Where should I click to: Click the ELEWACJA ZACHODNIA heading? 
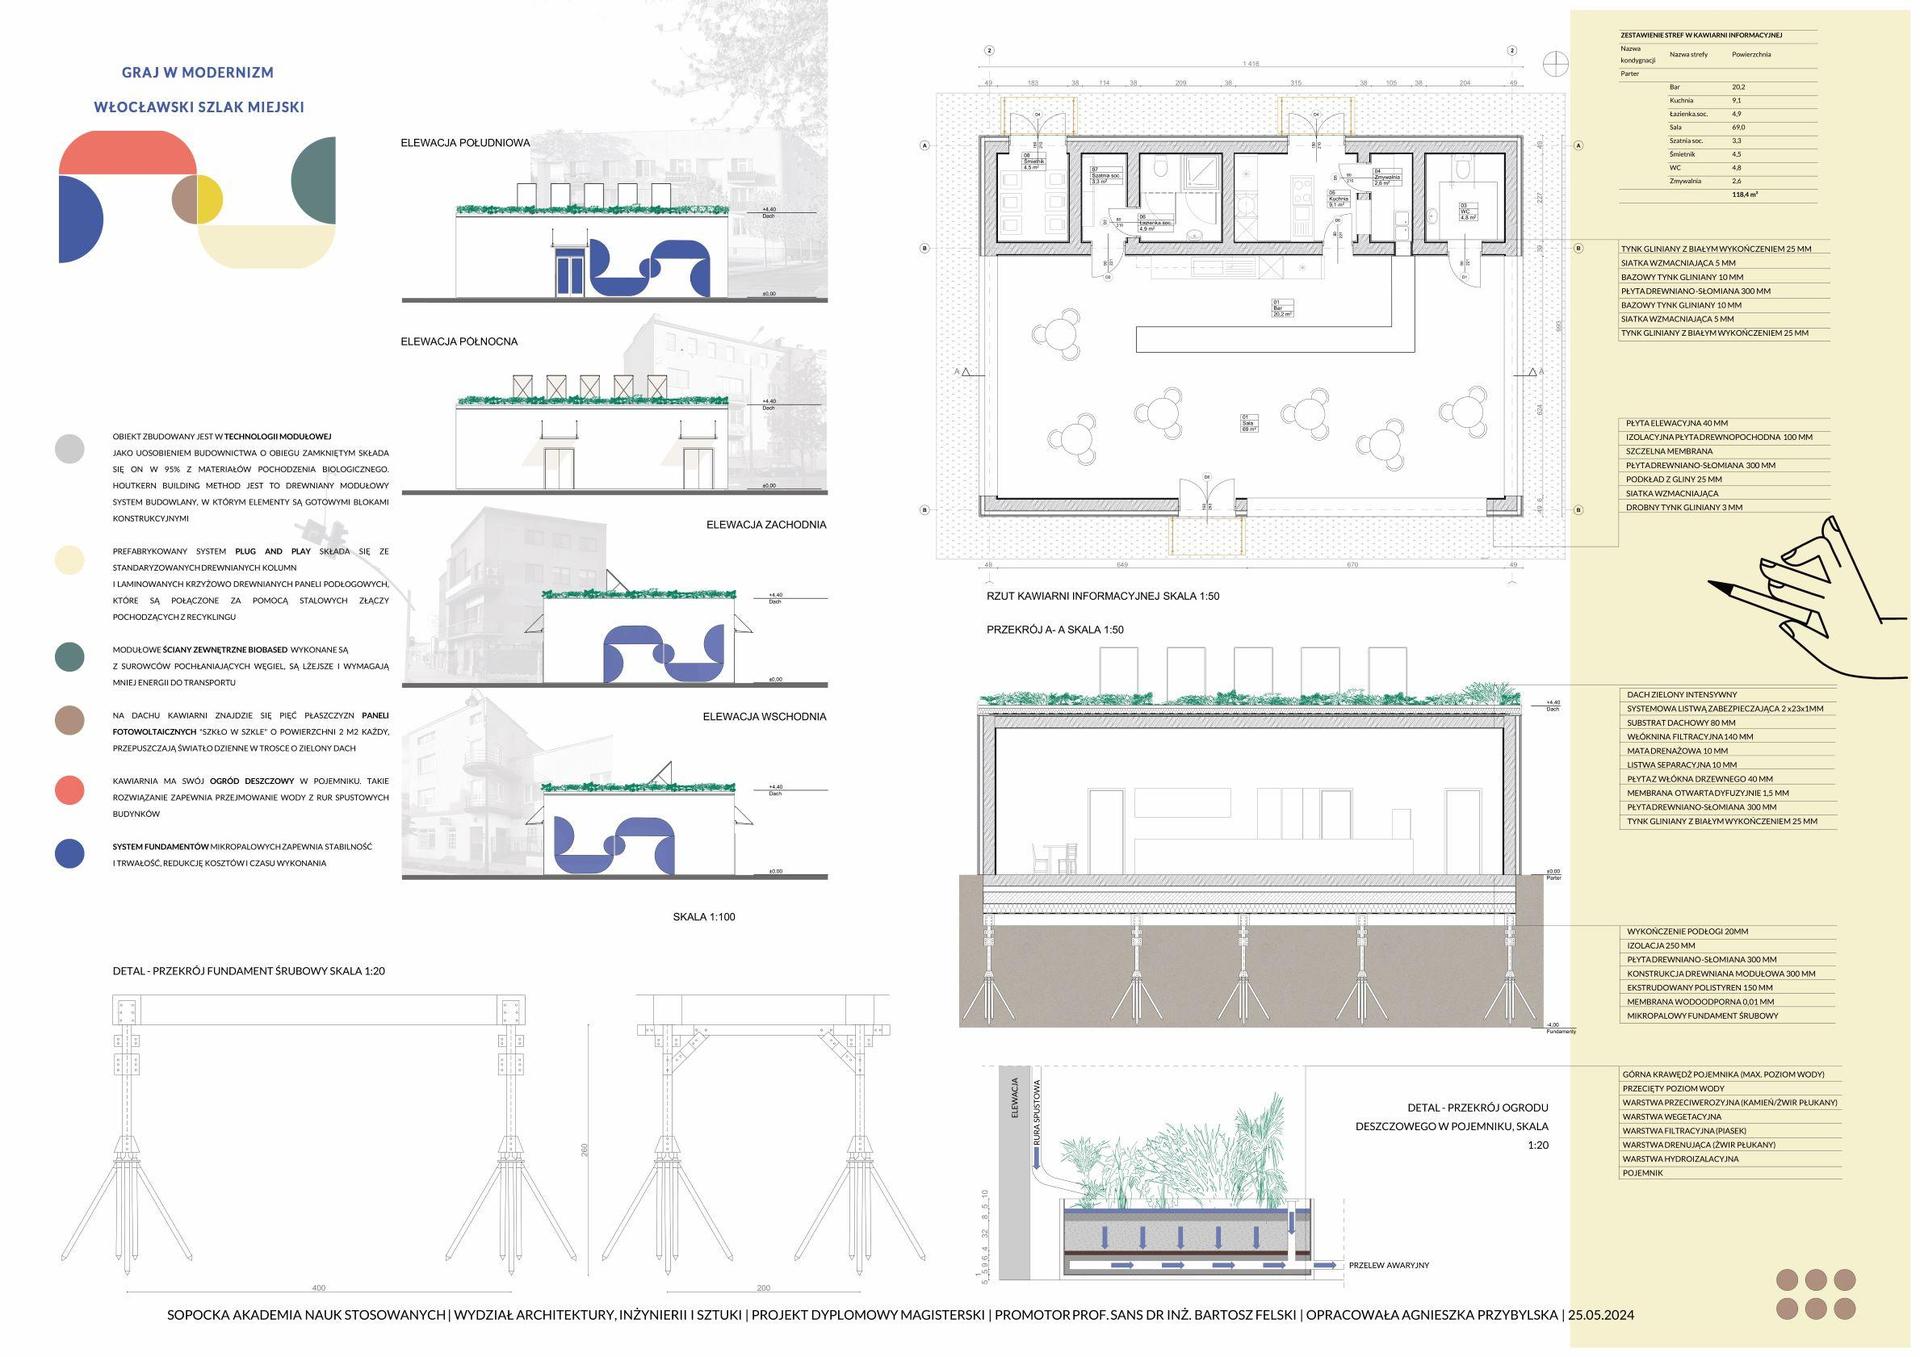766,525
